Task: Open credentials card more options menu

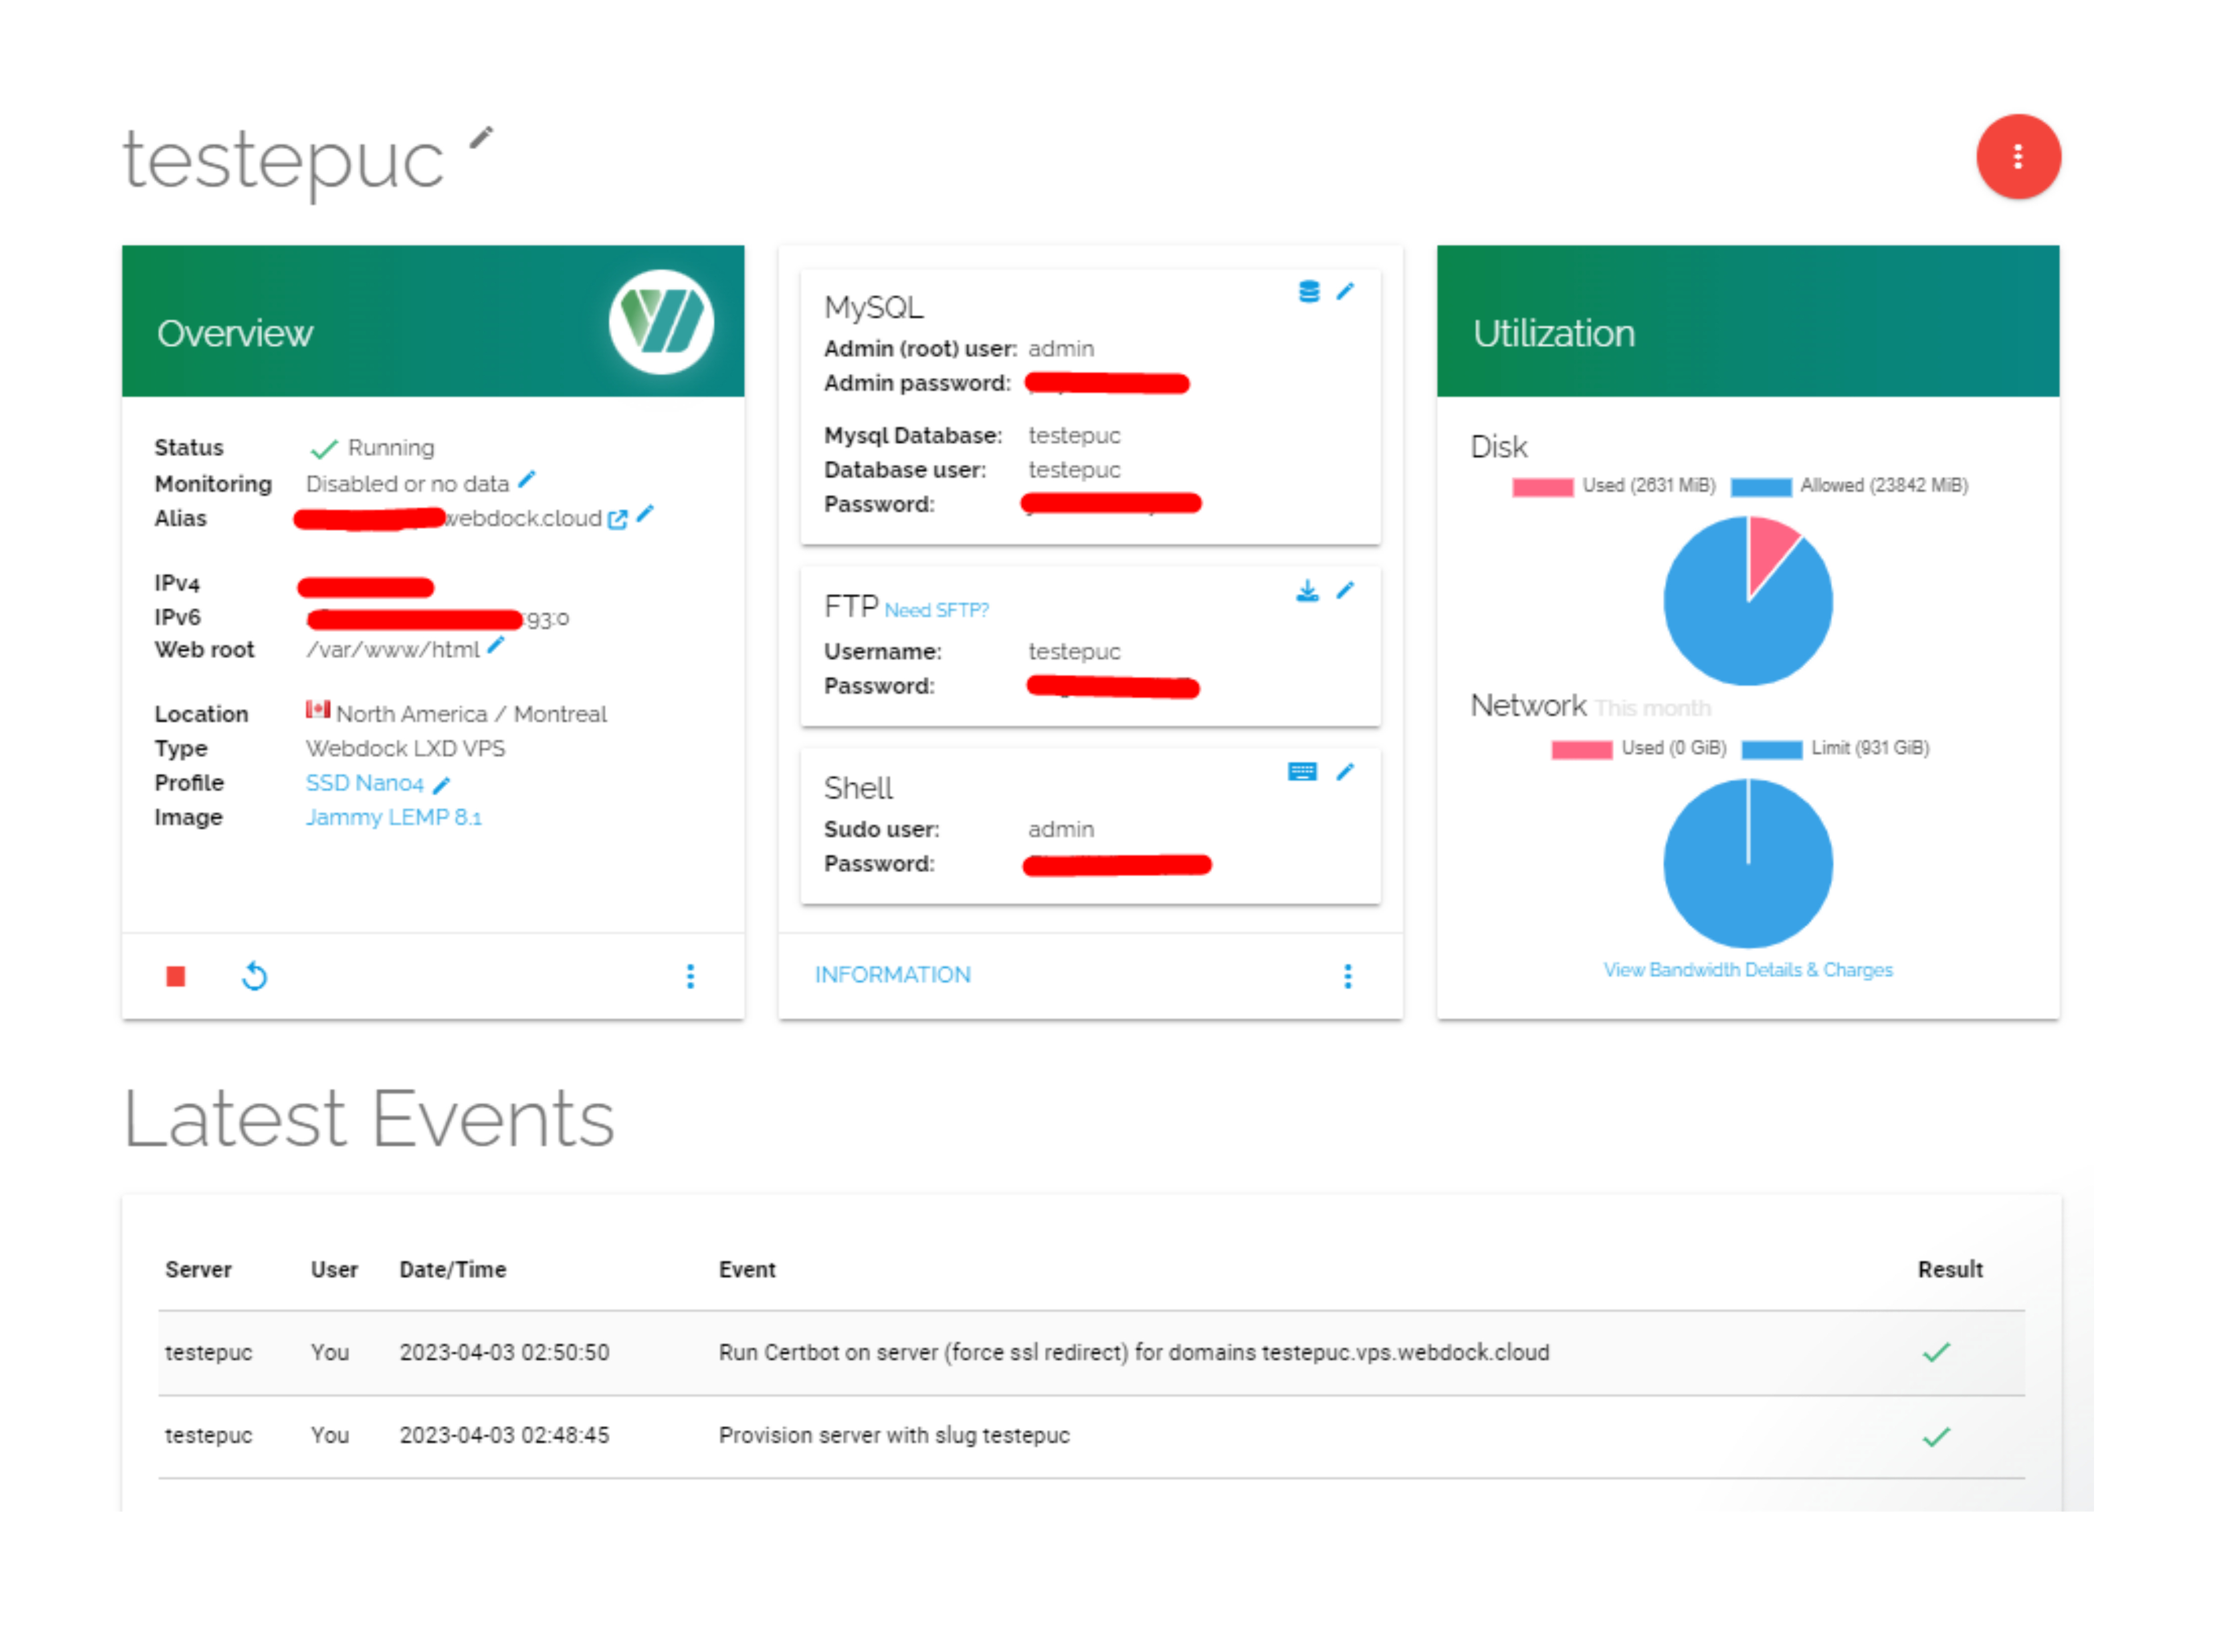Action: coord(1347,976)
